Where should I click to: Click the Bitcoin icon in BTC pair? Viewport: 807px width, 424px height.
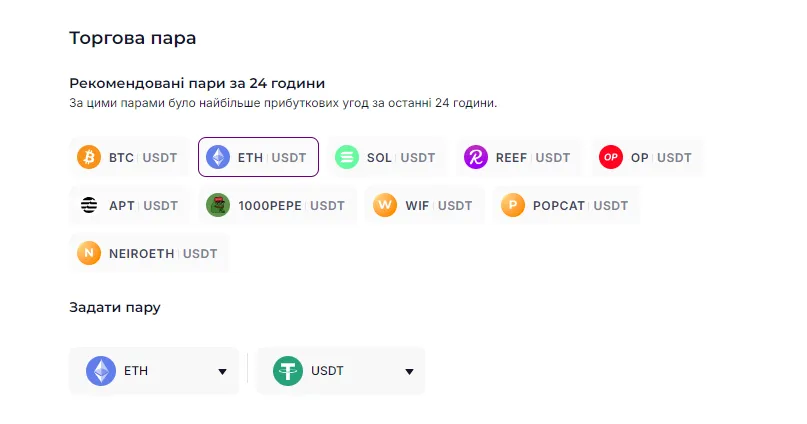click(89, 157)
